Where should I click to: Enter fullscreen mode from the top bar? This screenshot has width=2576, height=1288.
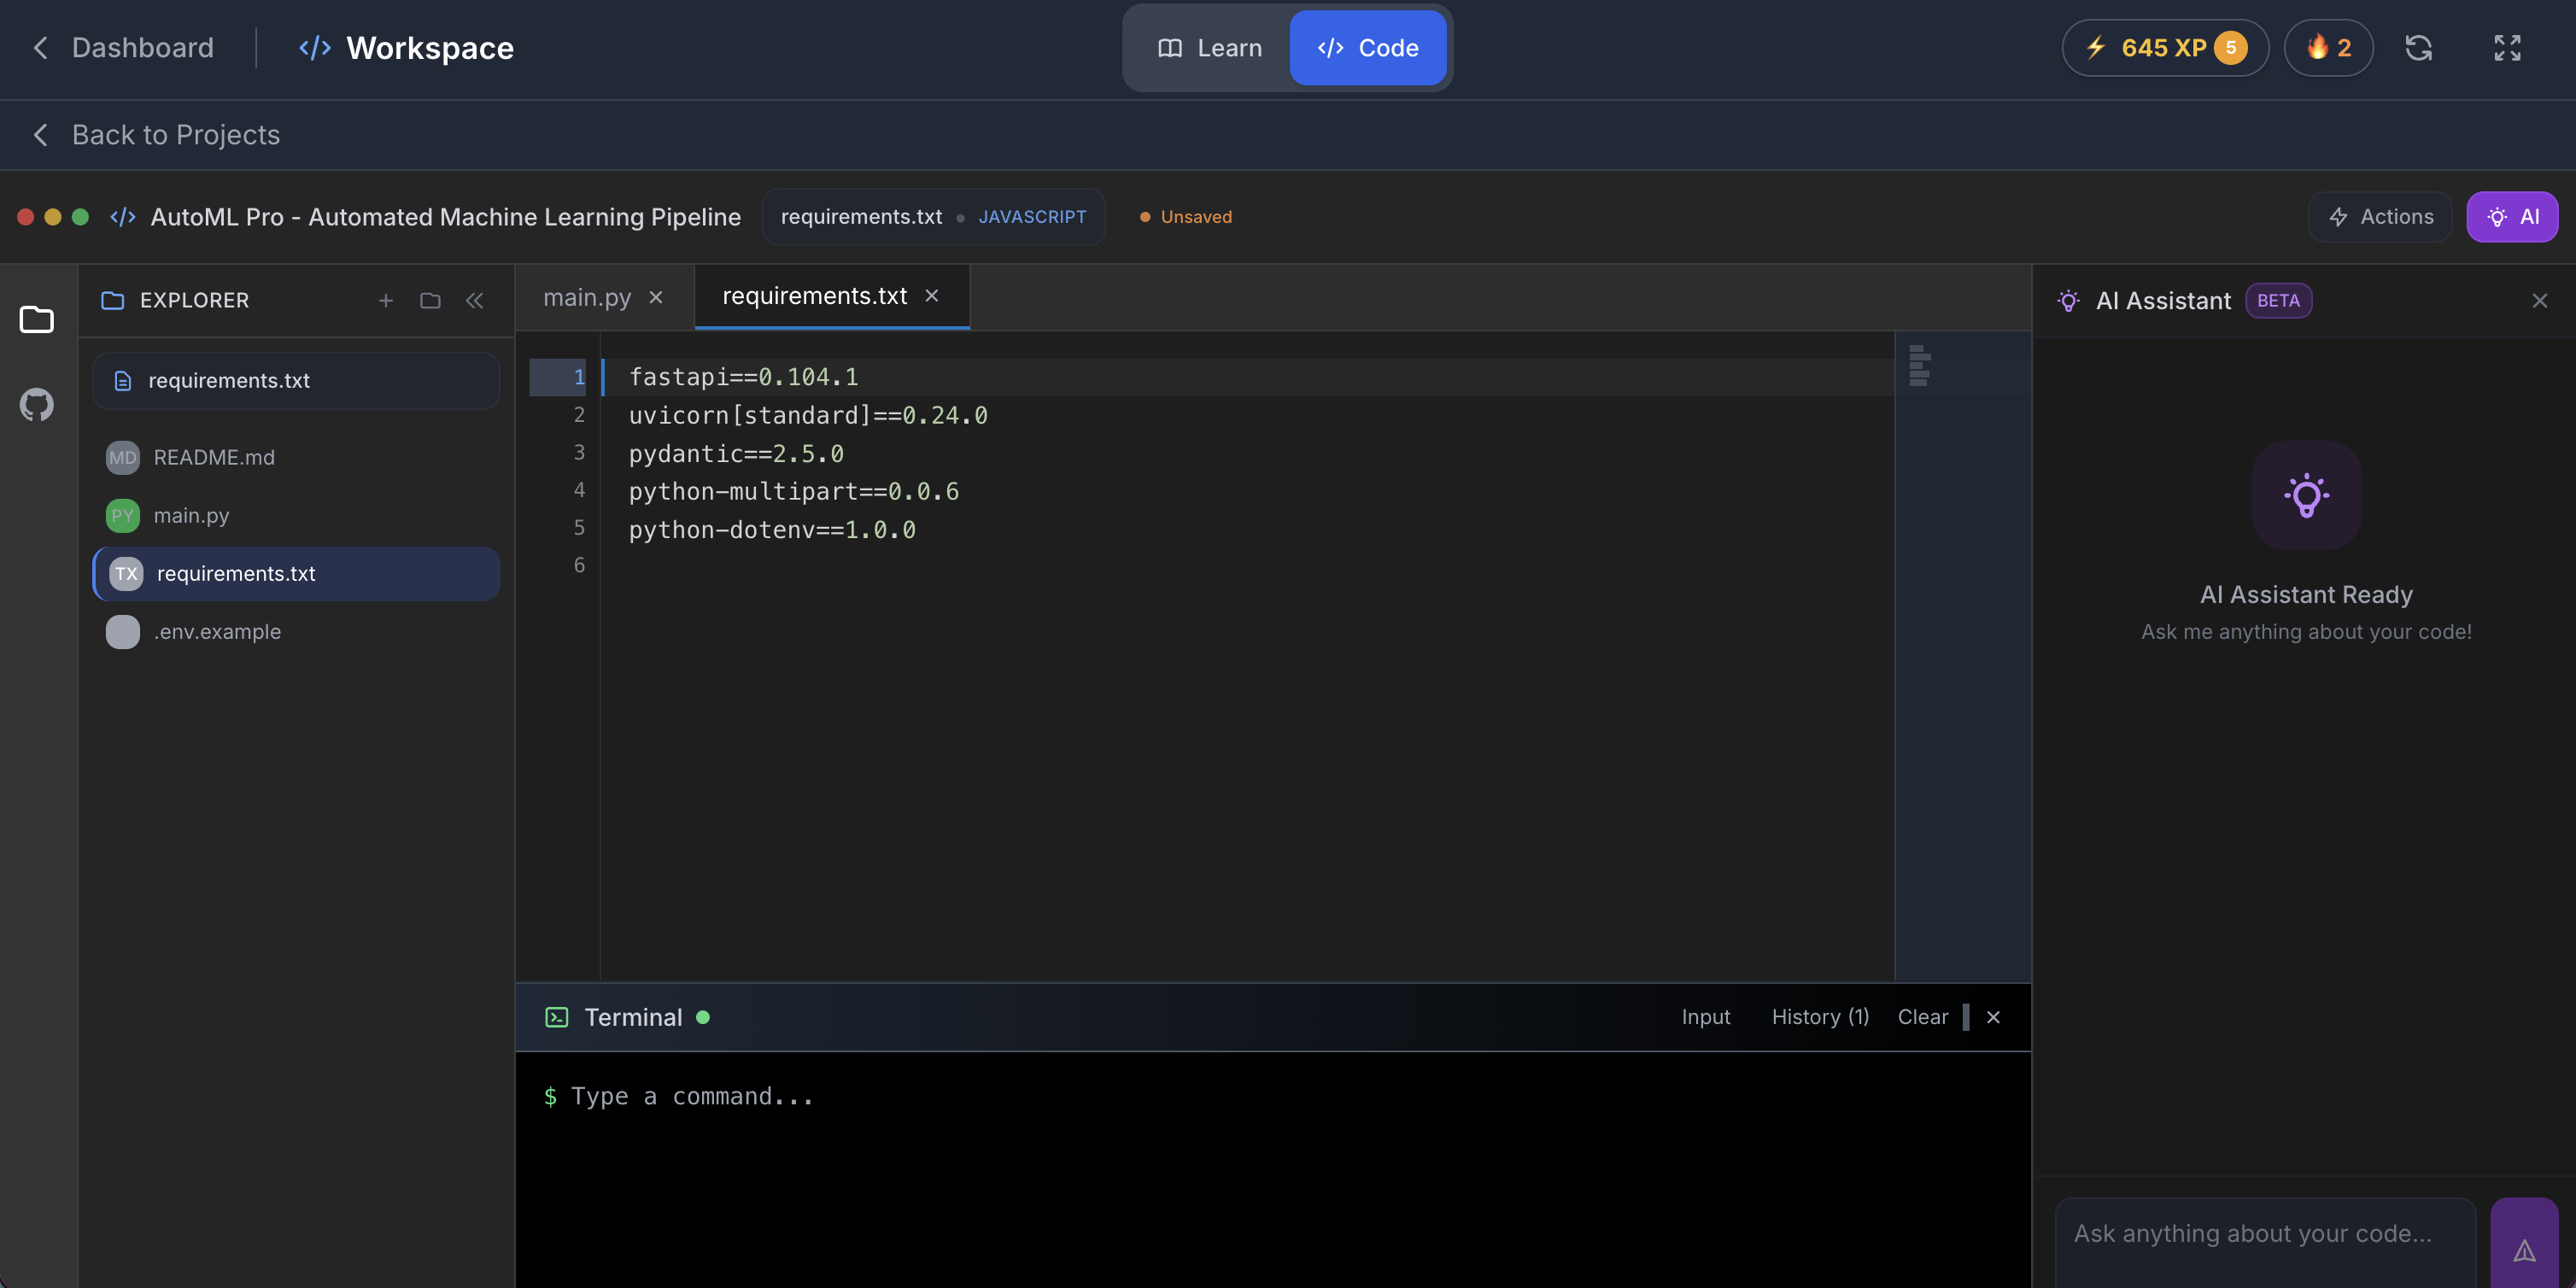[2507, 47]
